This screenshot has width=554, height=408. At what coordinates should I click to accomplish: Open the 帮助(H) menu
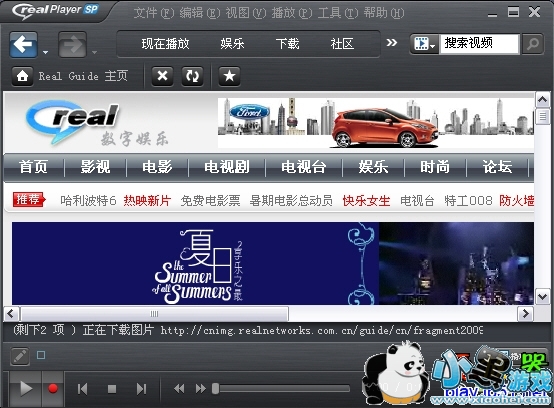pos(384,13)
